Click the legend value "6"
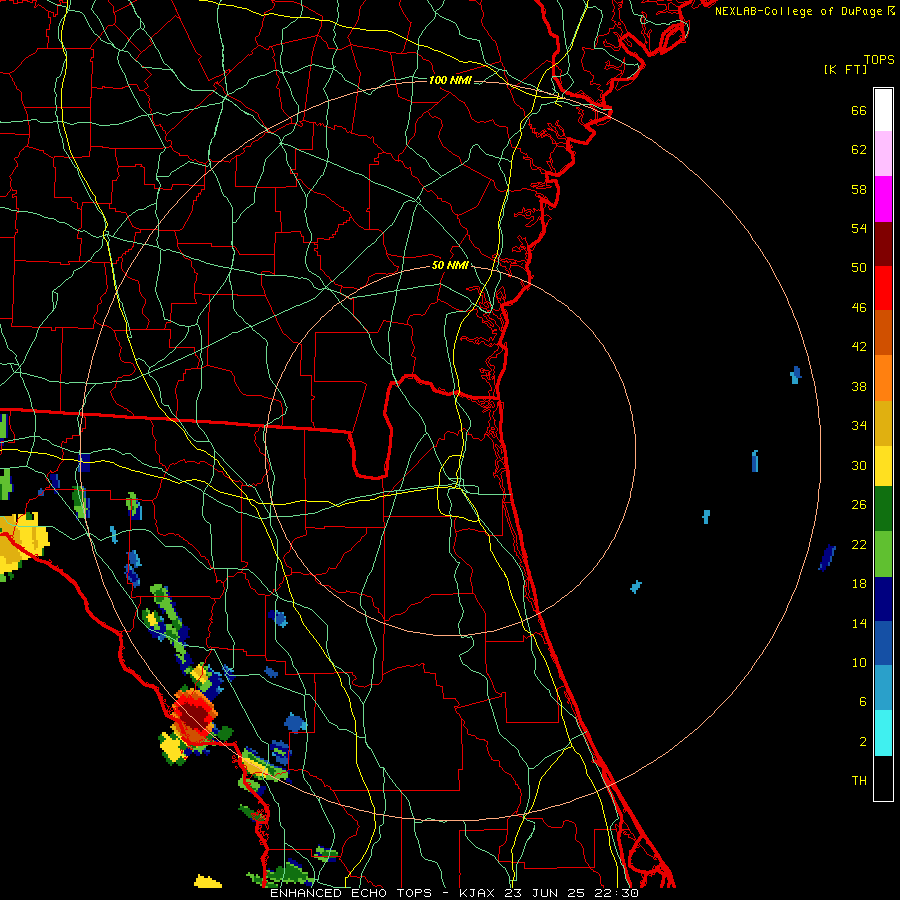This screenshot has height=900, width=900. point(863,702)
